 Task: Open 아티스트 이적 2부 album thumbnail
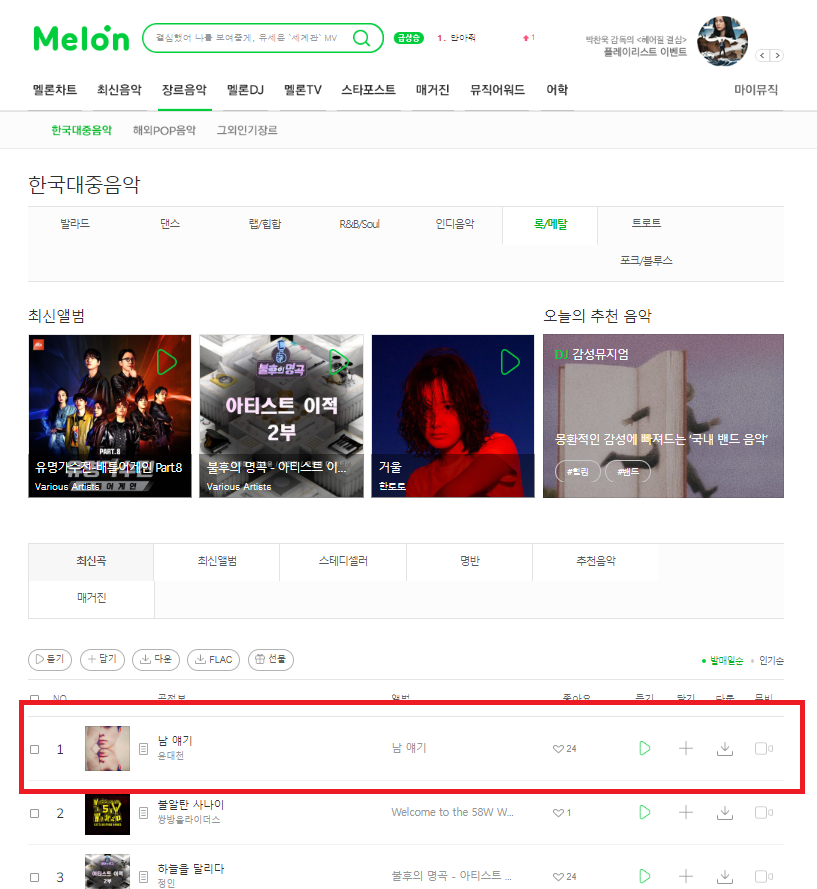[x=281, y=416]
